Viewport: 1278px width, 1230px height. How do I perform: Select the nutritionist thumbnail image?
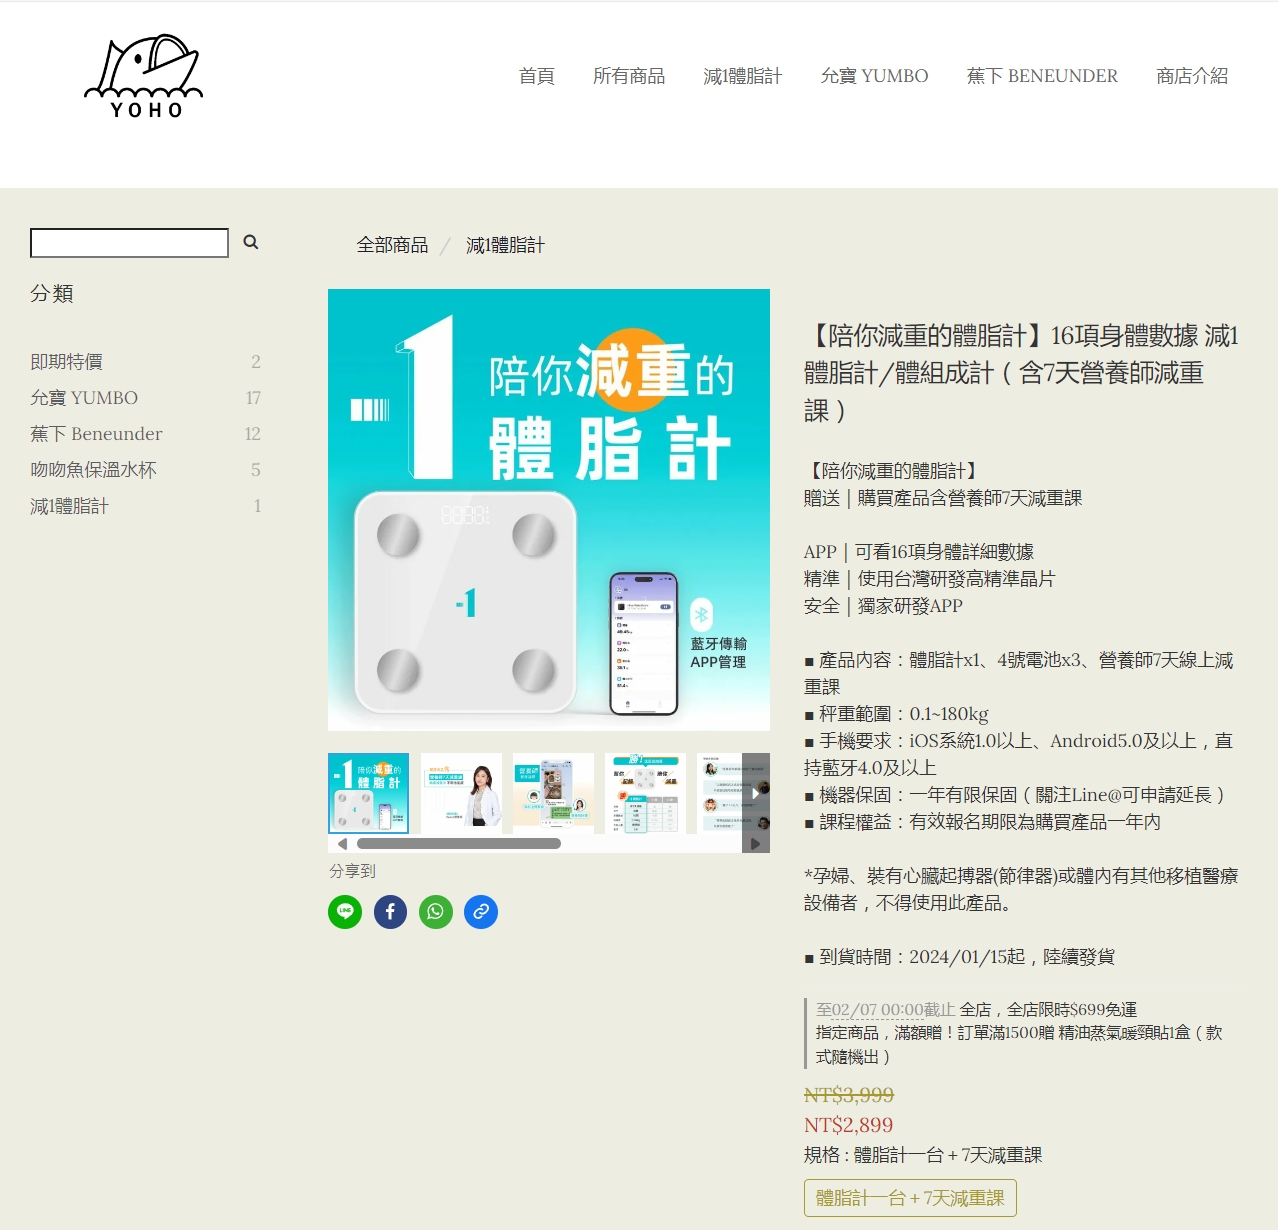[x=461, y=793]
